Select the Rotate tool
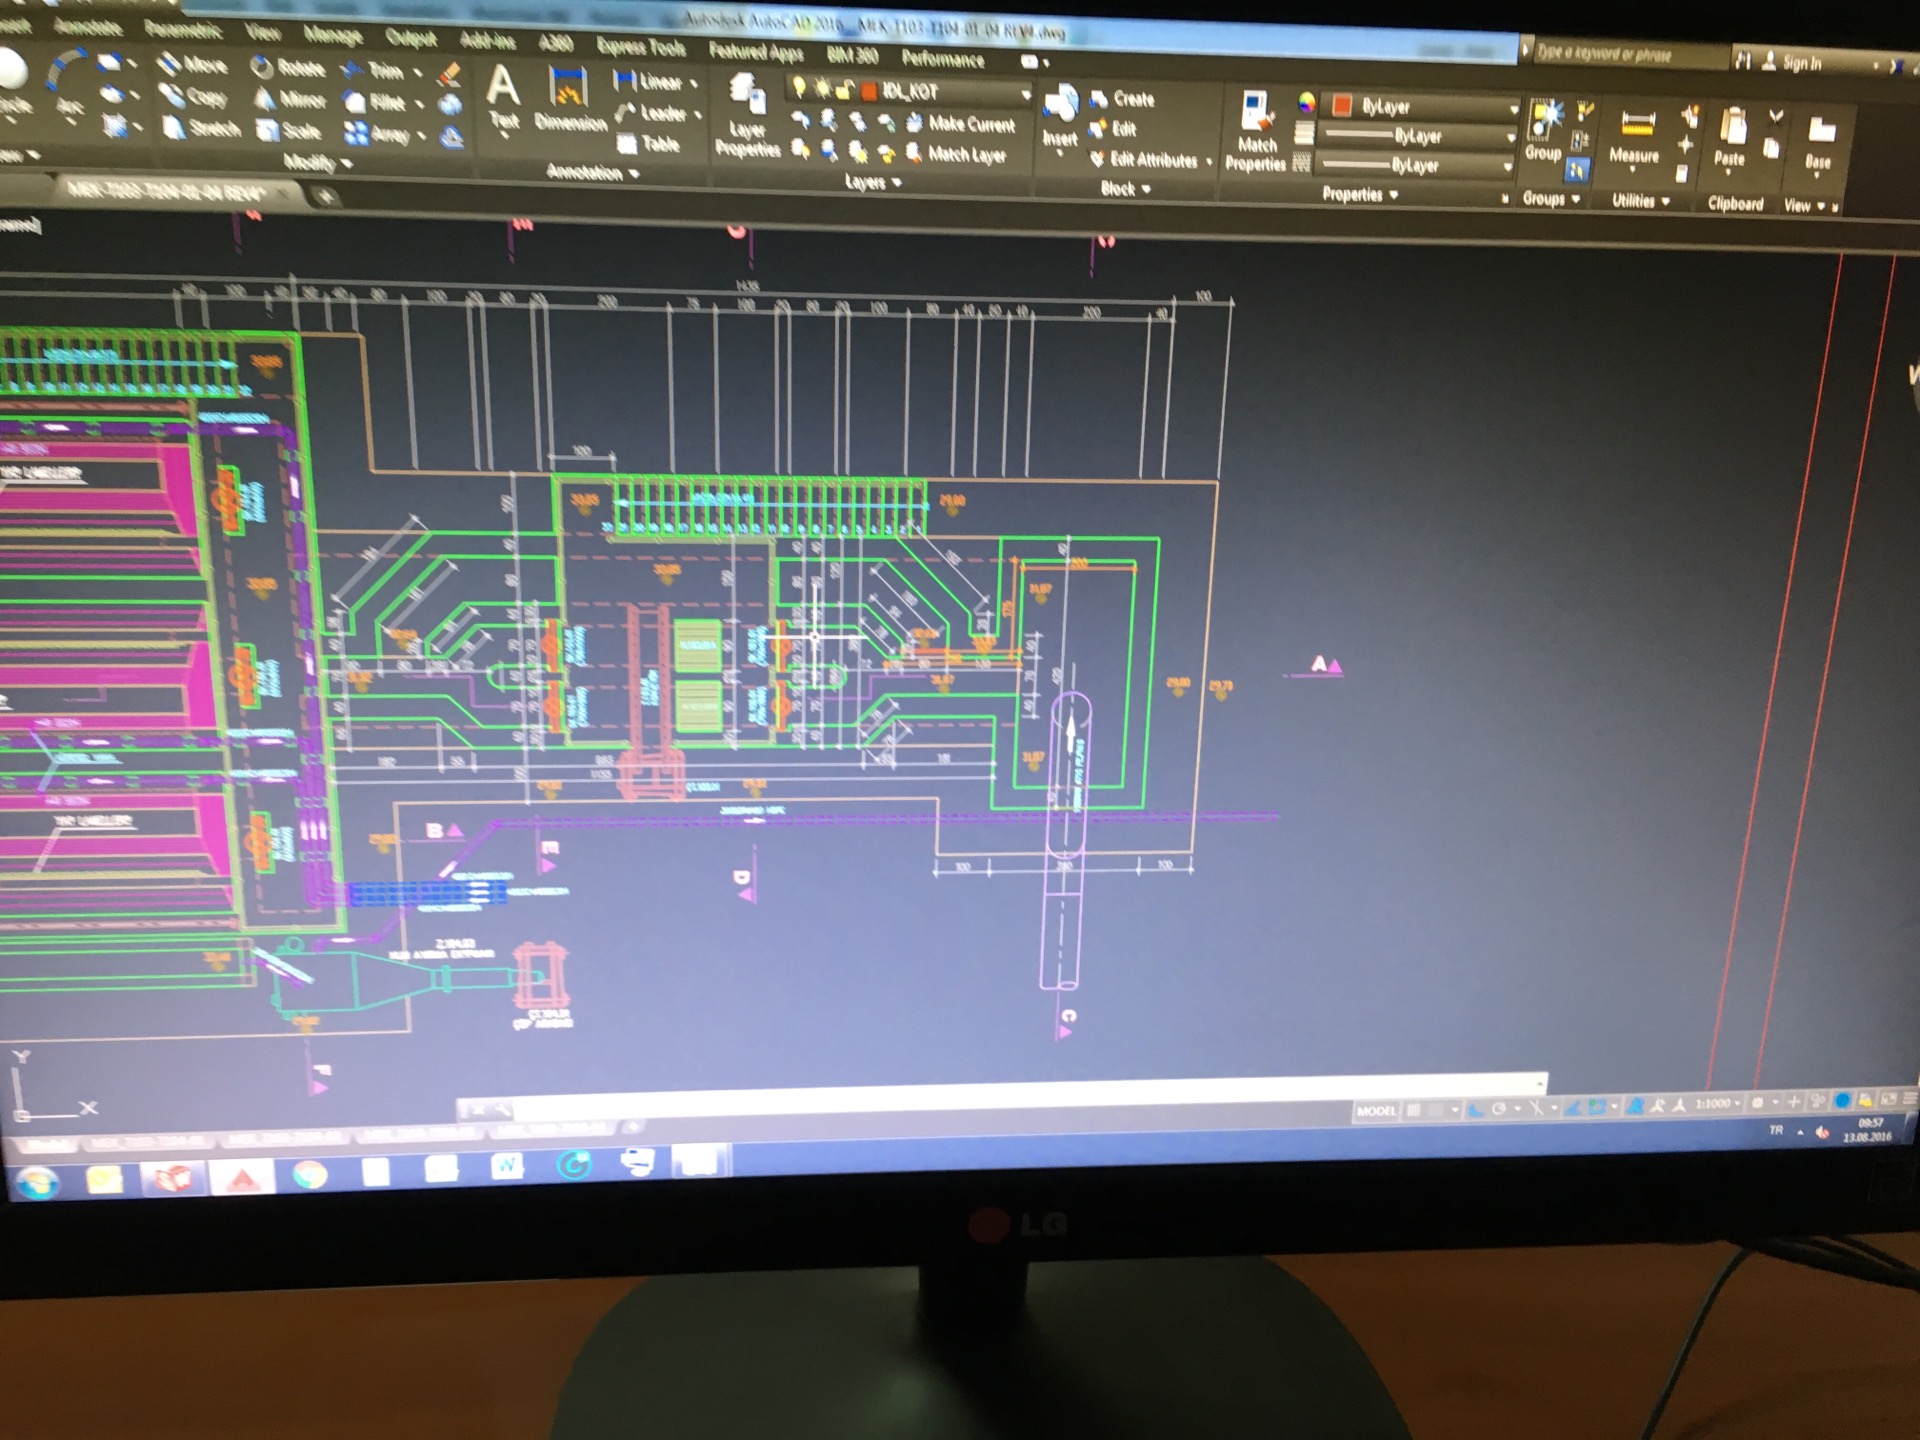 288,68
